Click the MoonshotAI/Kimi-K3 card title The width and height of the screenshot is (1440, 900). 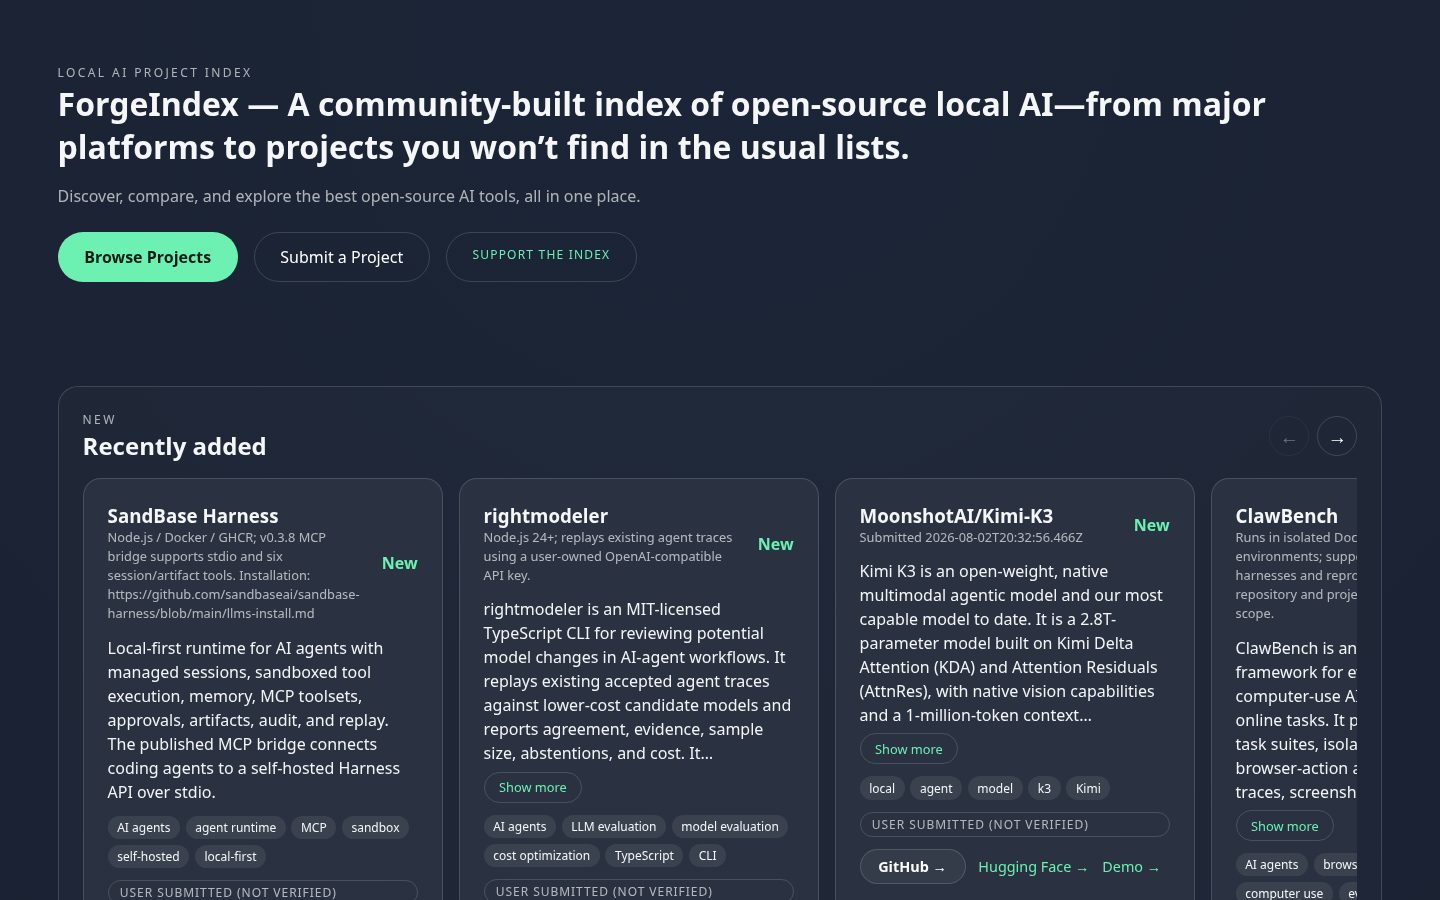(956, 516)
